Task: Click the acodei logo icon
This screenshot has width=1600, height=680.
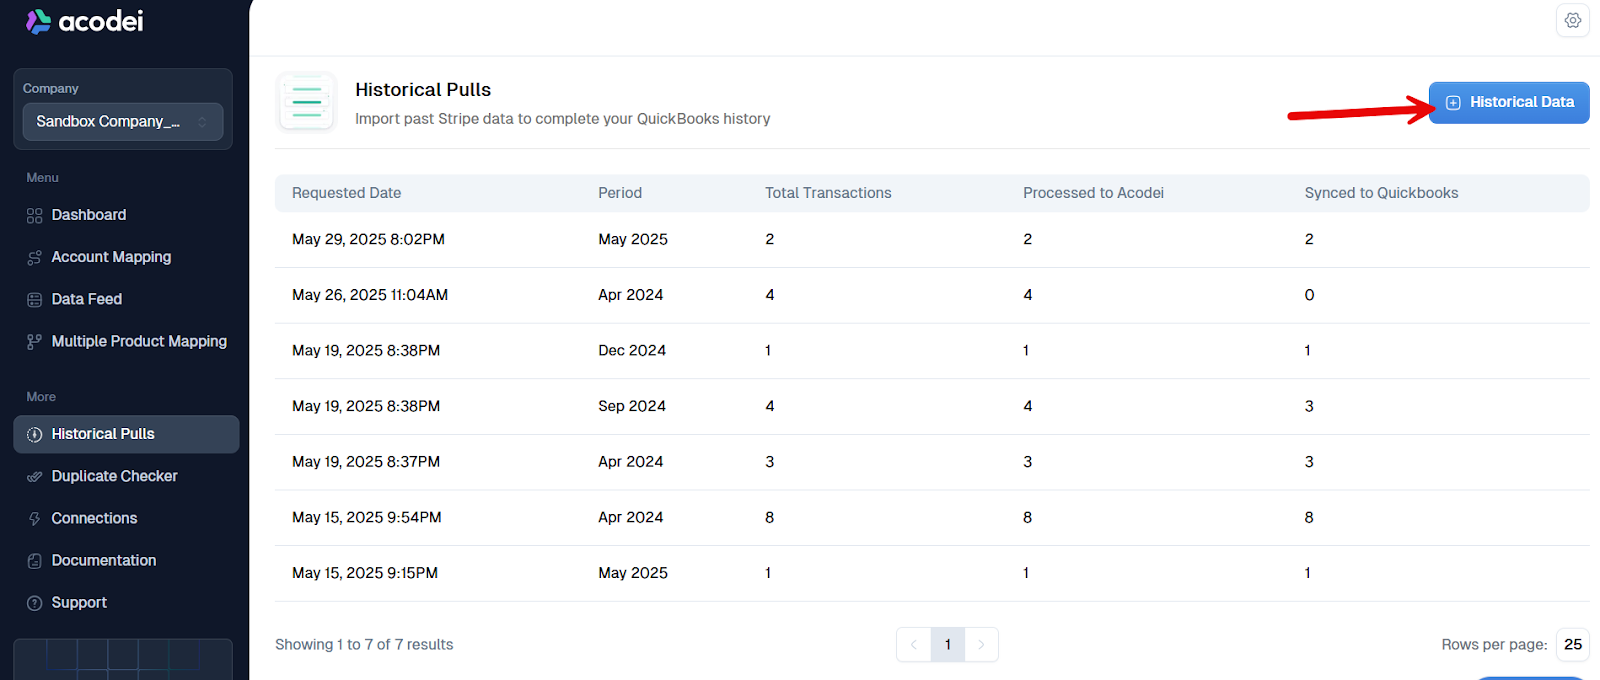Action: pos(38,21)
